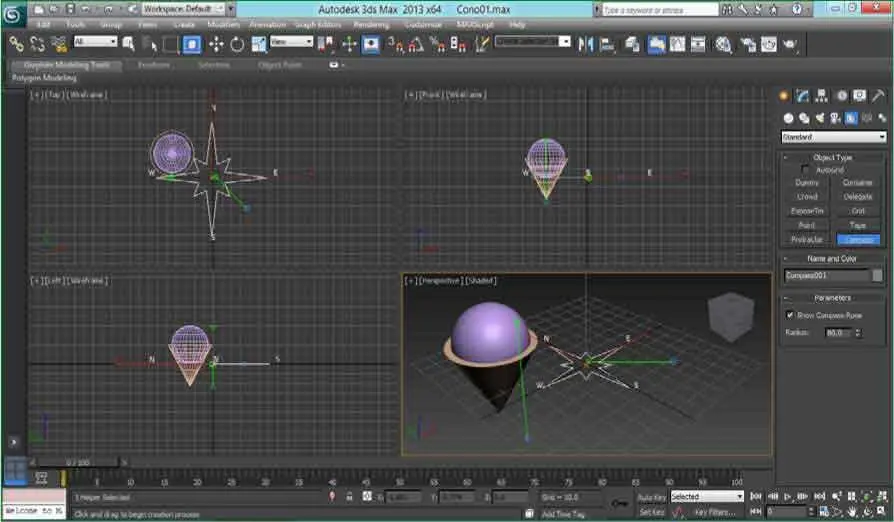Viewport: 894px width, 522px height.
Task: Click the Compass001 name field
Action: (x=827, y=276)
